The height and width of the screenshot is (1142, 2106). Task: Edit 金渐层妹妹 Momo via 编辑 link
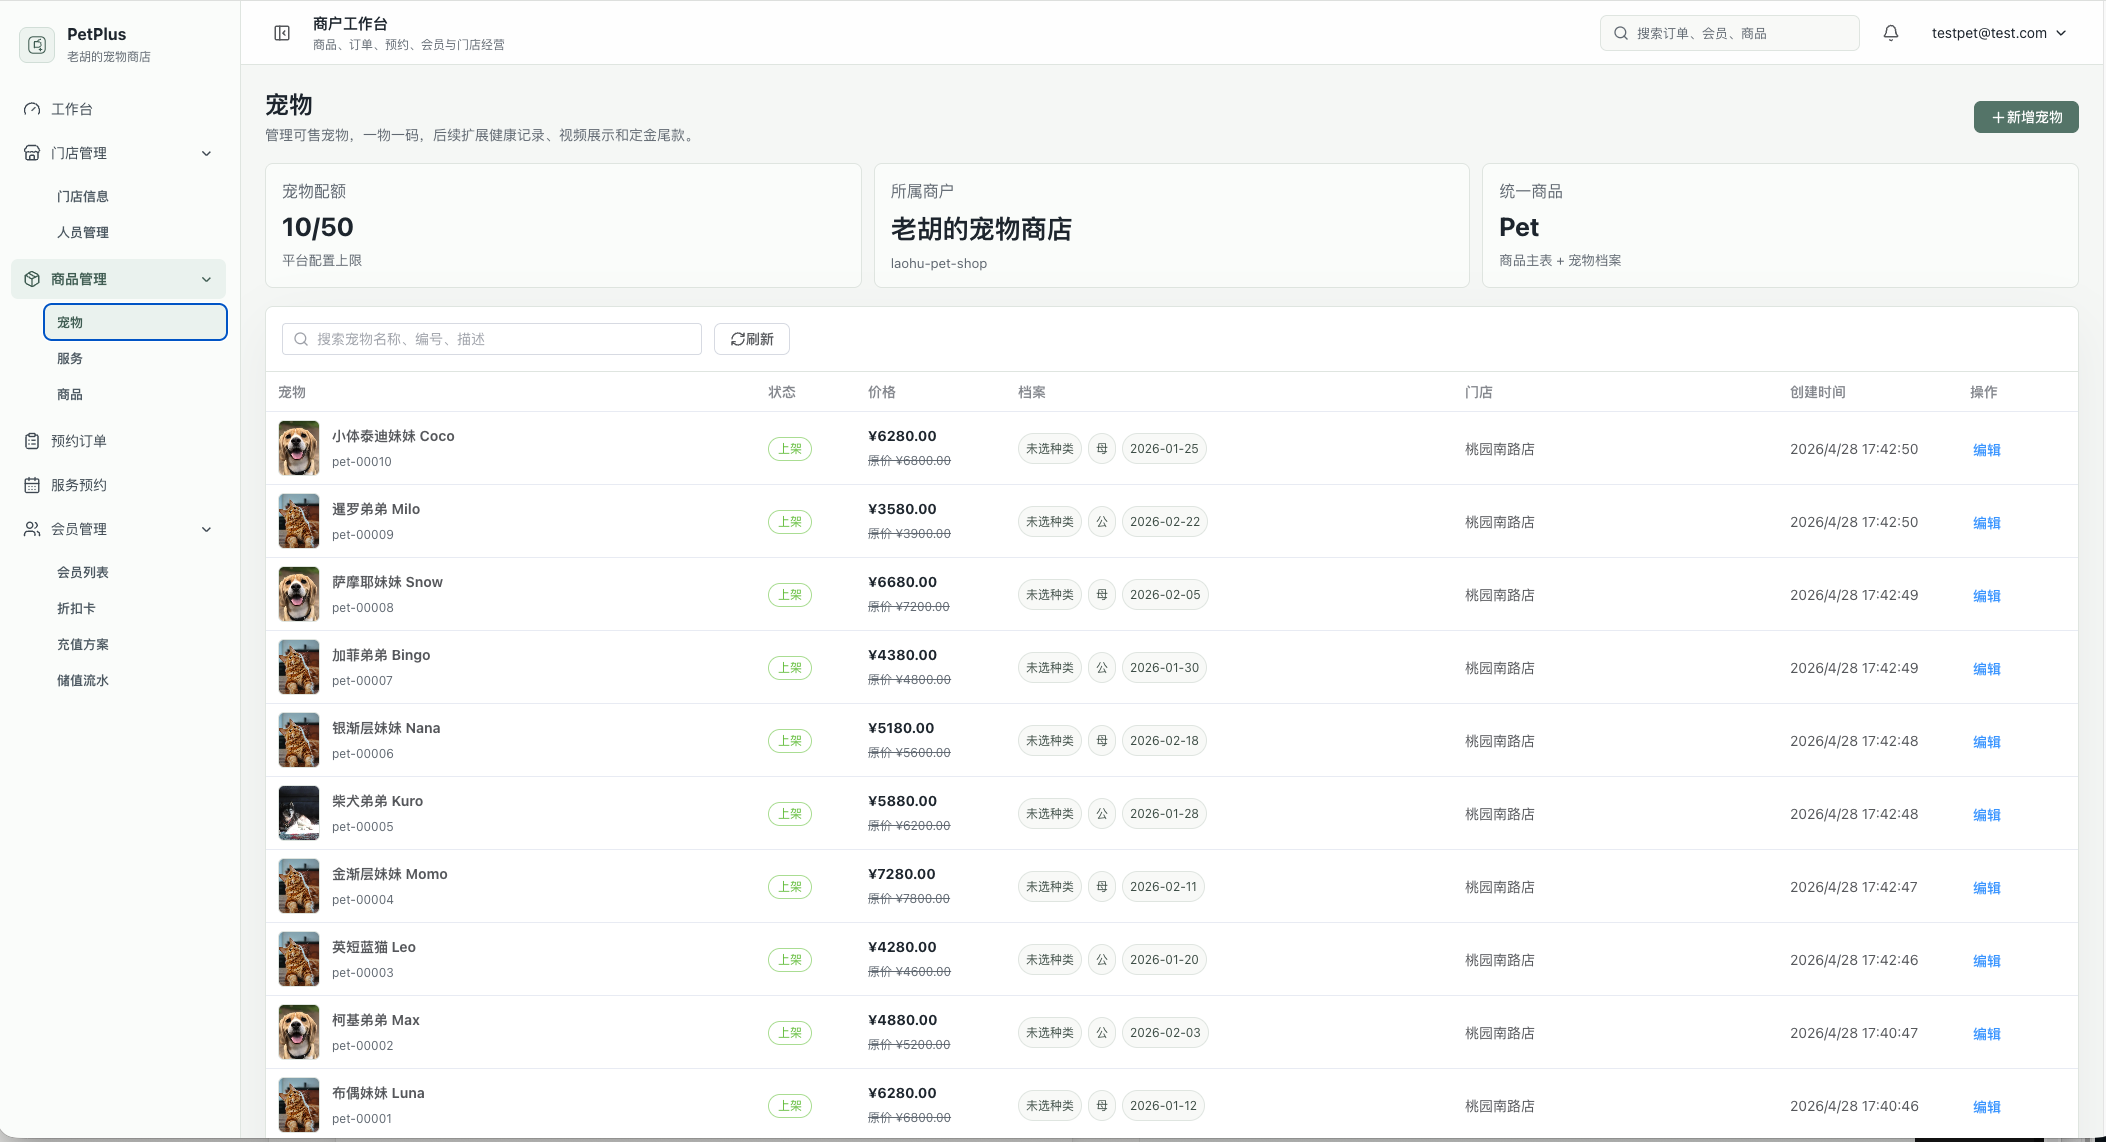pos(1987,888)
